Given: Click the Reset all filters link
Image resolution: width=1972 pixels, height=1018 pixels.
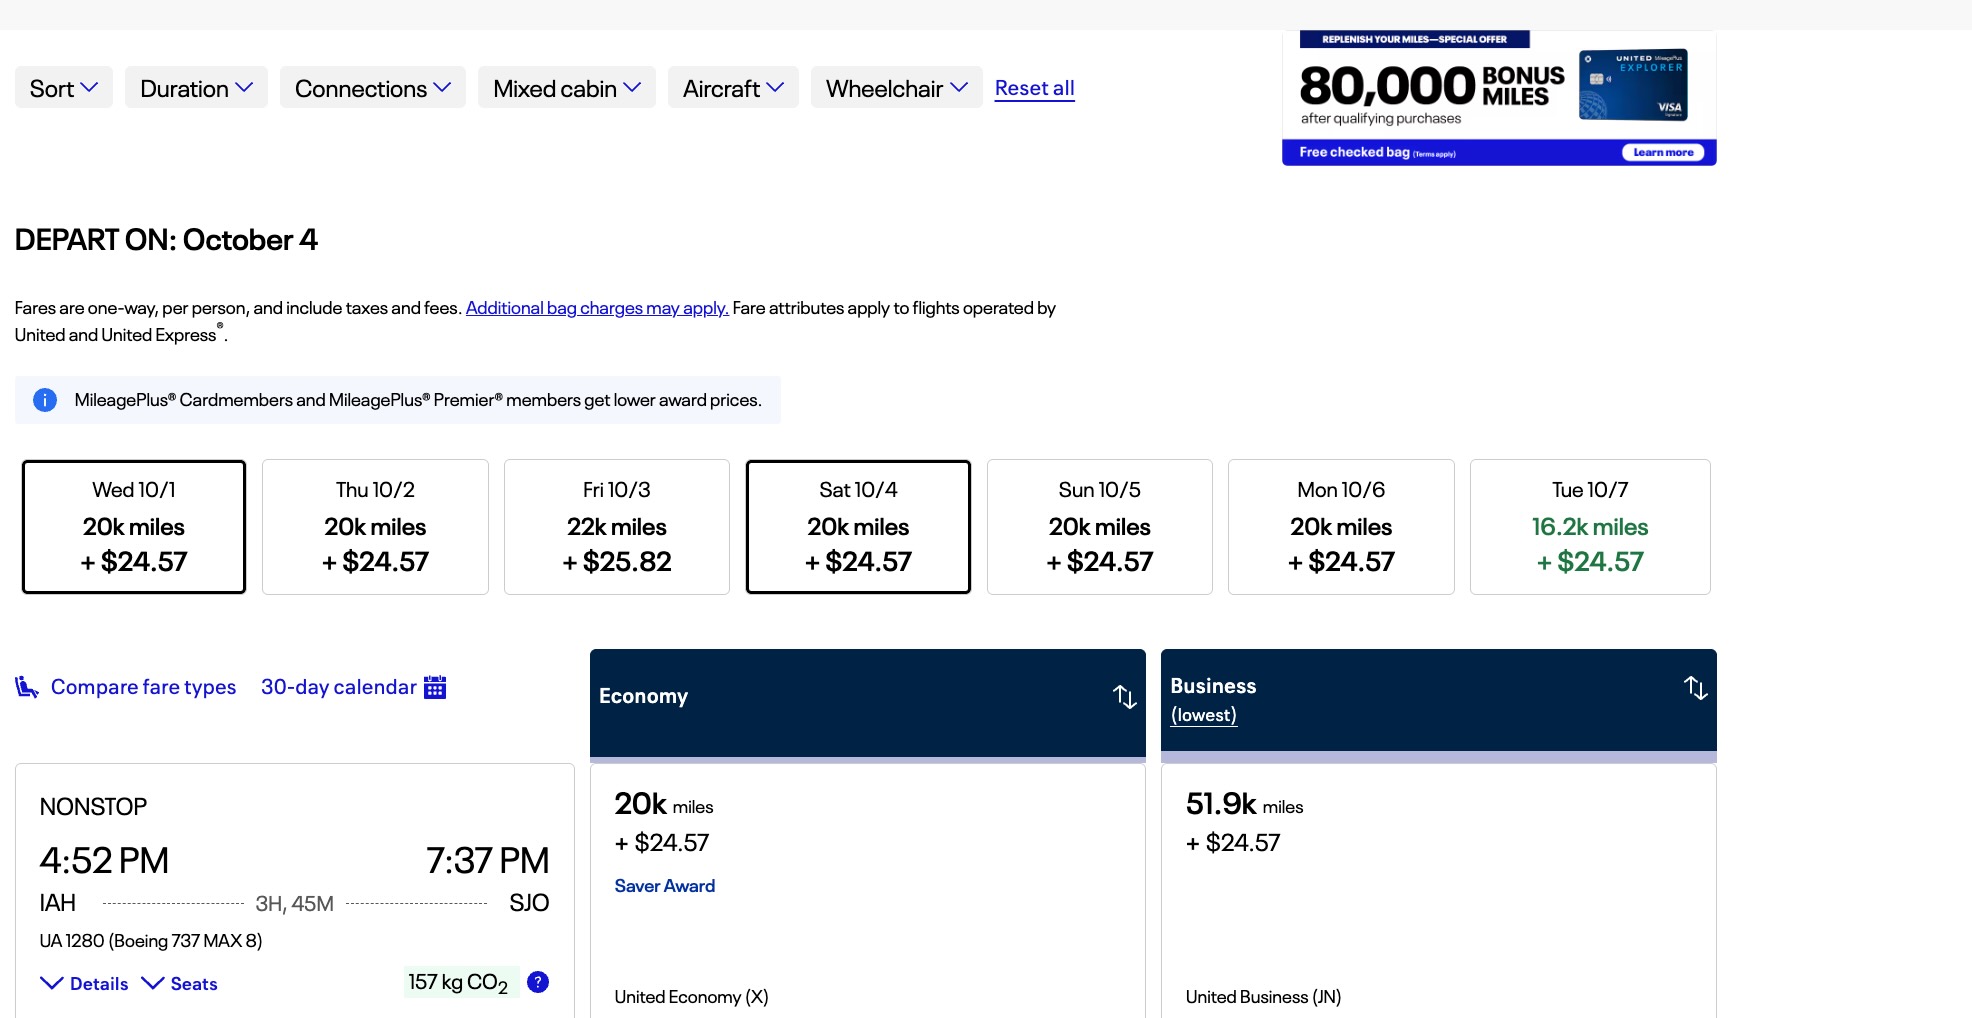Looking at the screenshot, I should [x=1034, y=88].
